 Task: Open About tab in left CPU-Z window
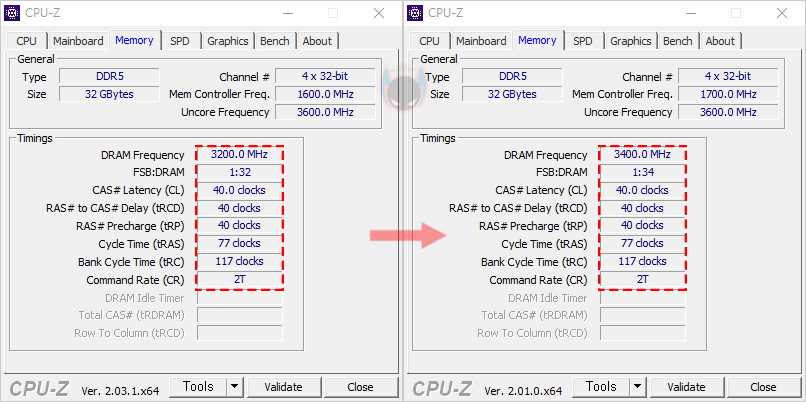pos(317,41)
